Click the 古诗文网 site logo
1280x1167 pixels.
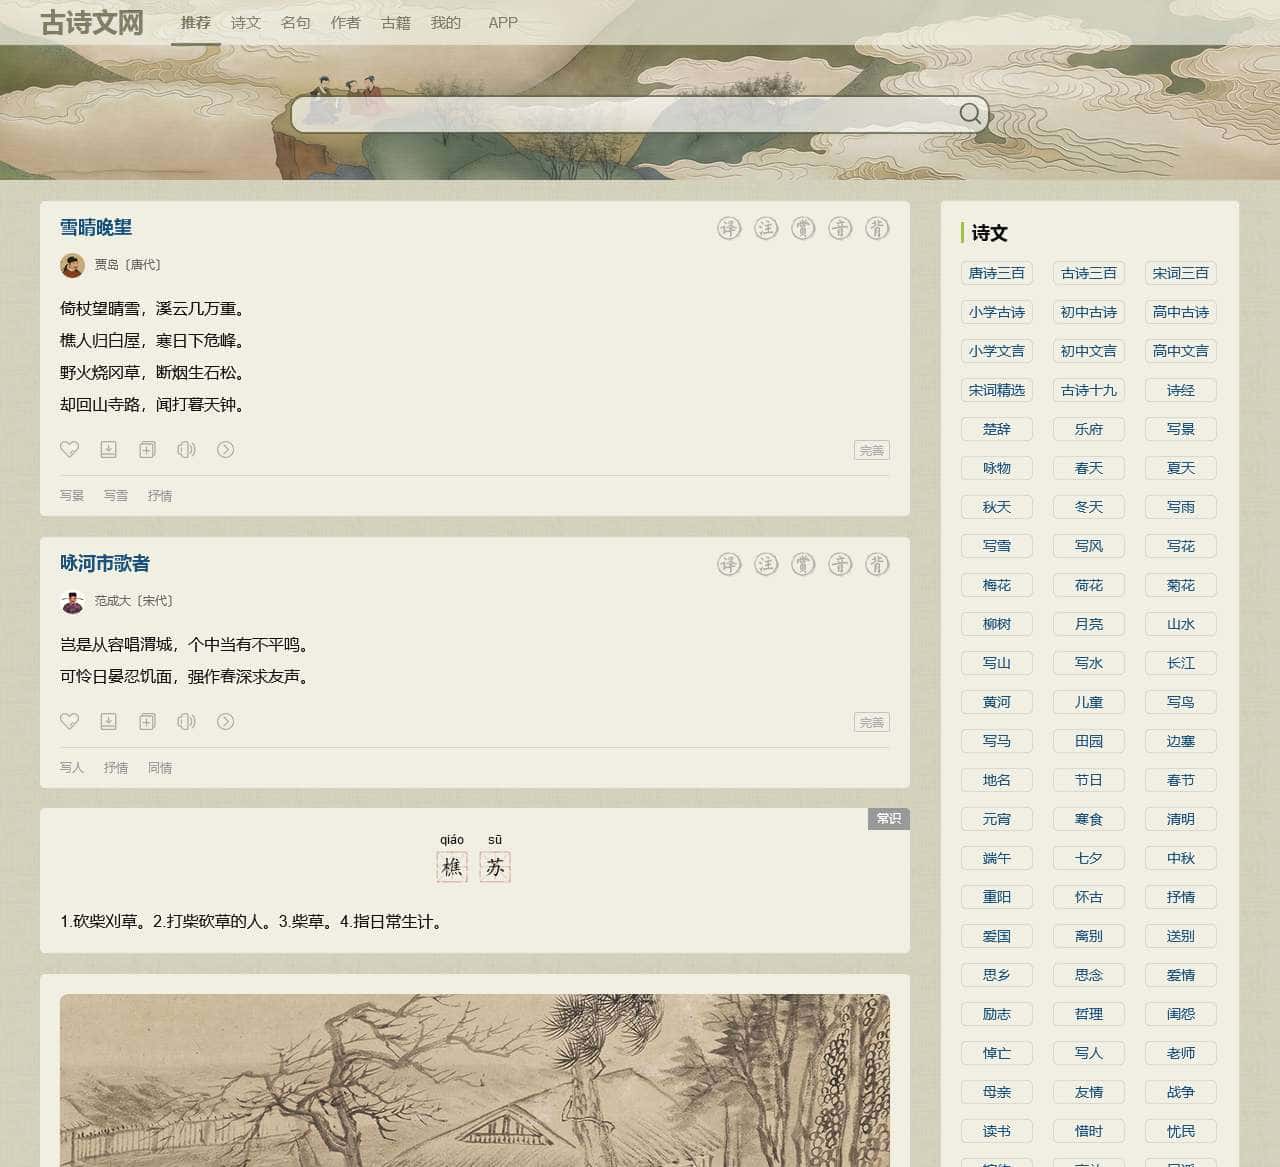click(x=92, y=22)
